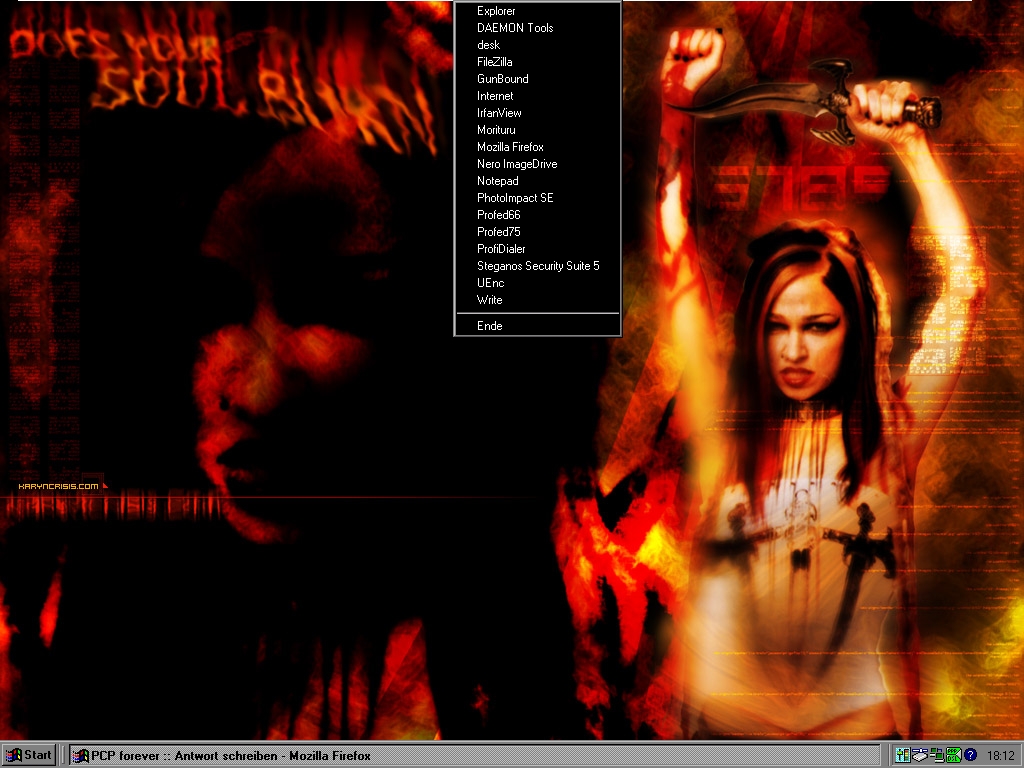1024x768 pixels.
Task: Click the 18:12 taskbar clock
Action: [1000, 756]
